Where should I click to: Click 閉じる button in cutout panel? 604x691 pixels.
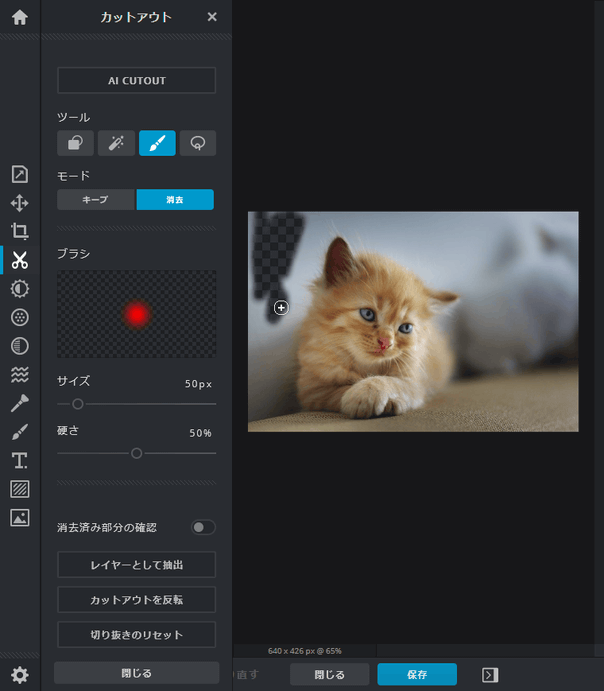[137, 673]
